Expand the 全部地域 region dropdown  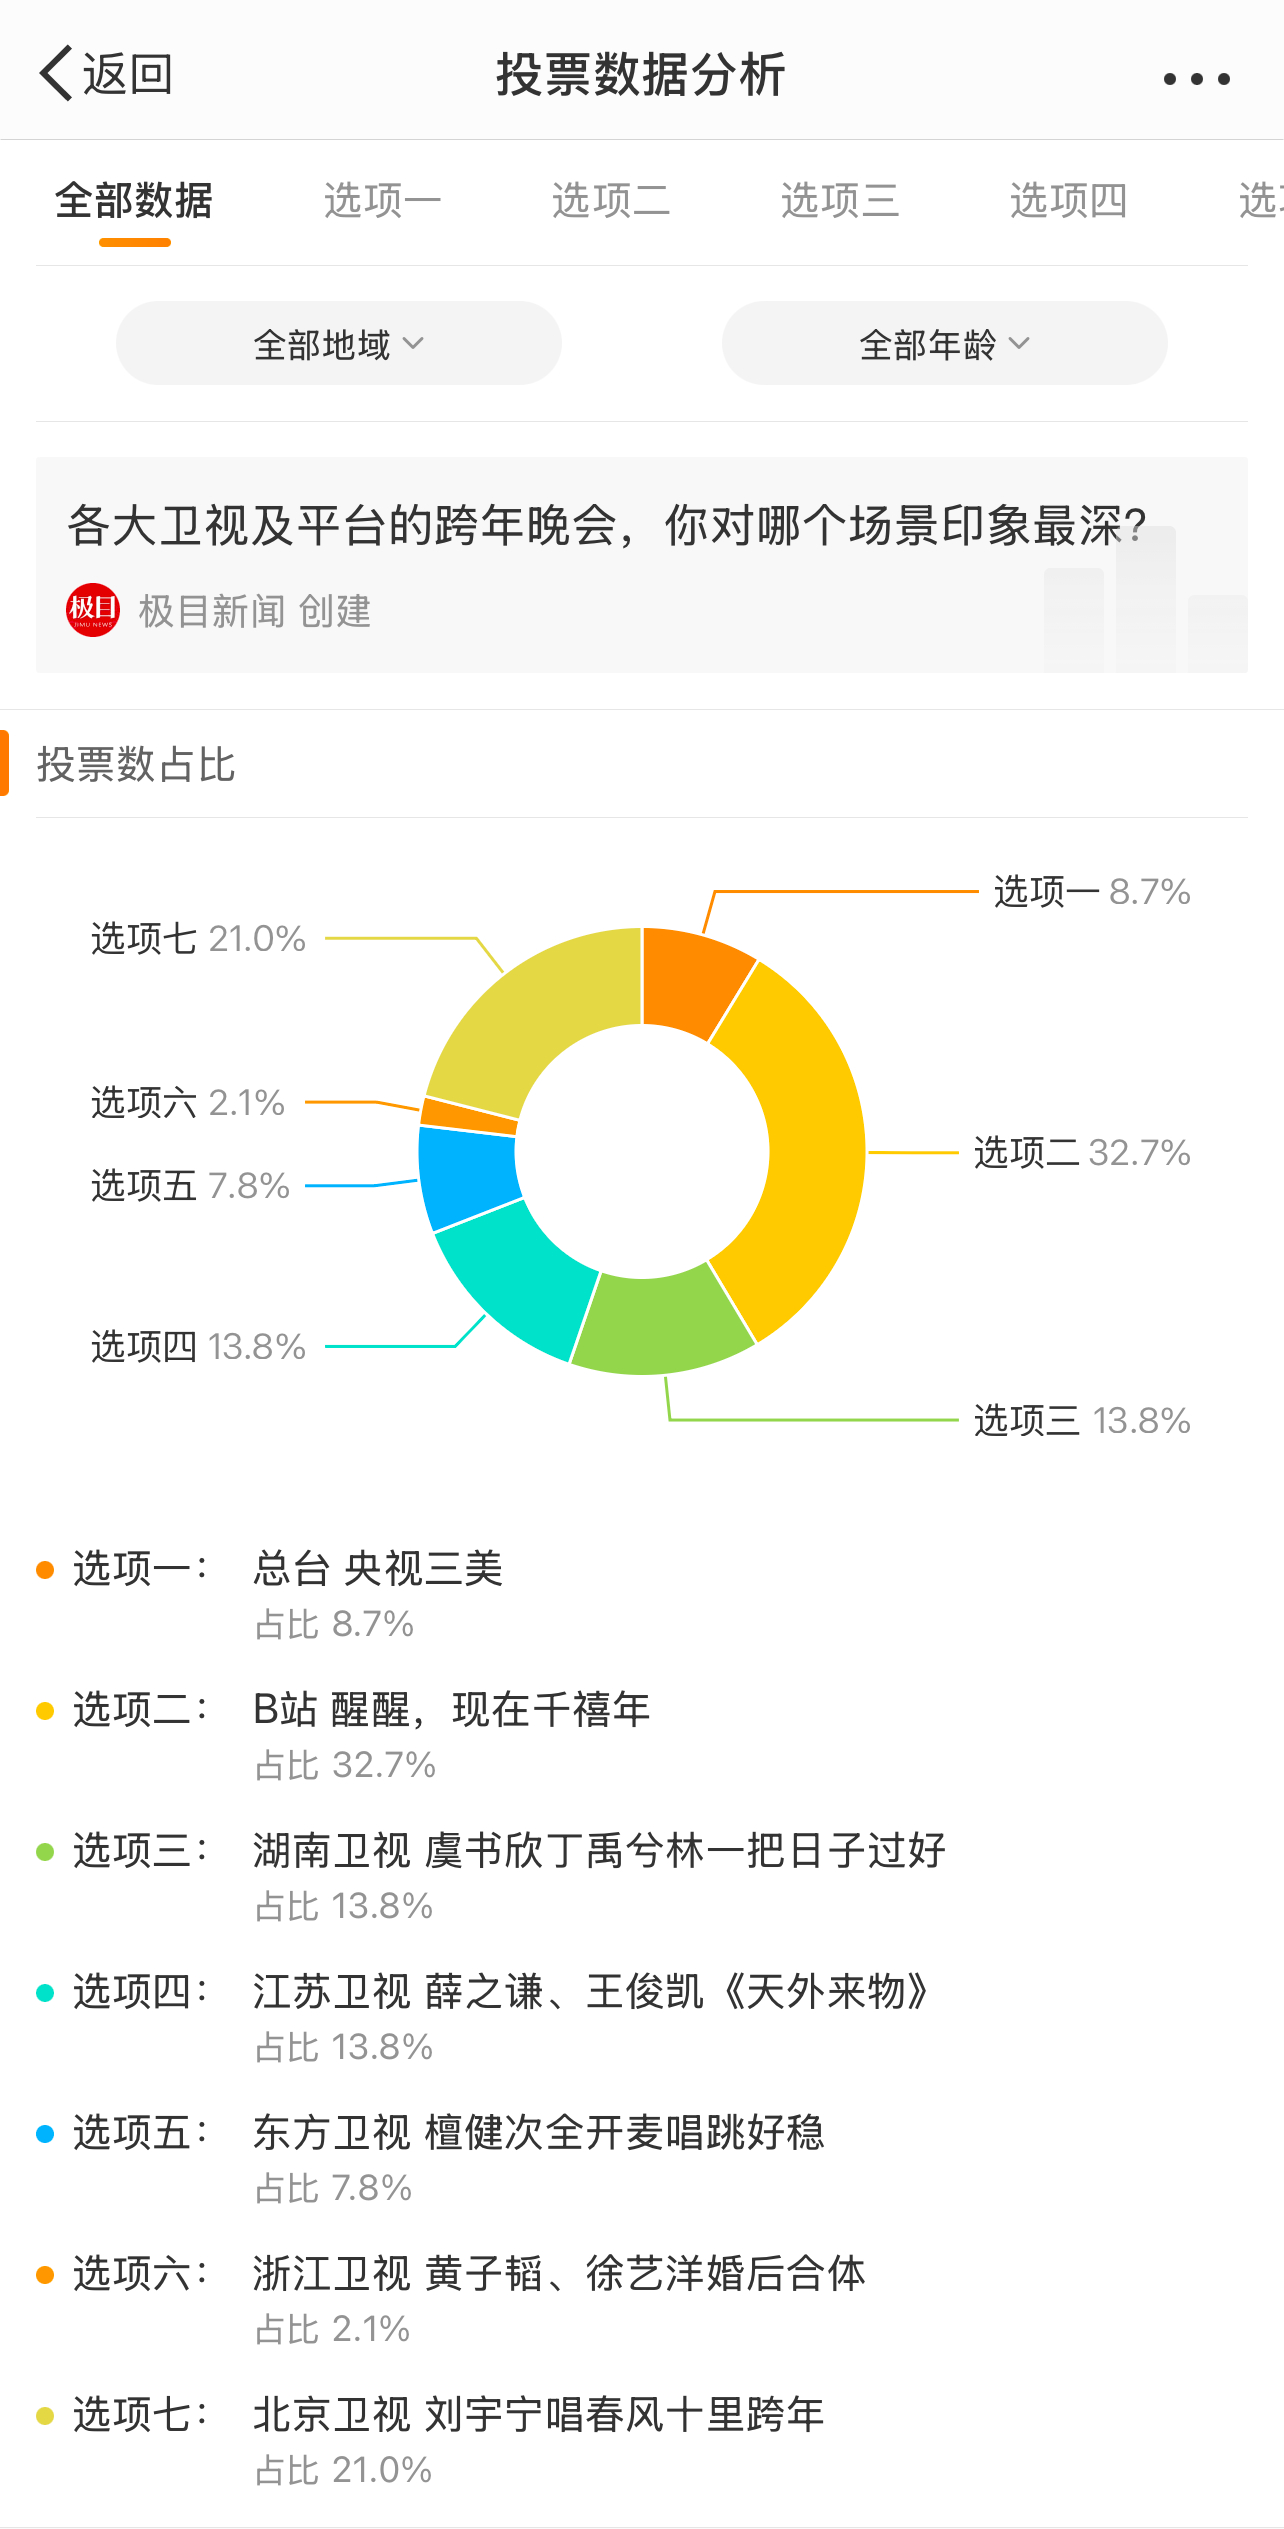pyautogui.click(x=338, y=344)
